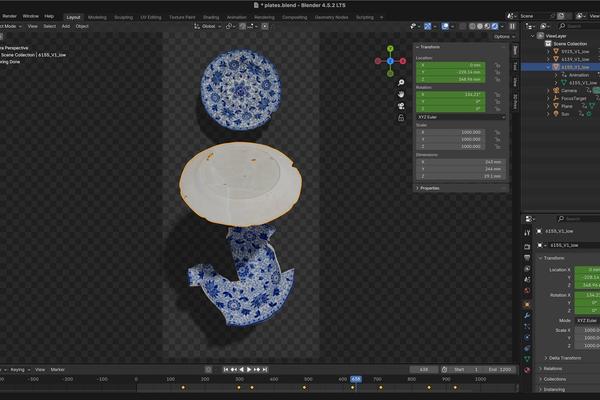Click the green Y axis on navigation gizmo
This screenshot has width=600, height=400.
point(390,49)
